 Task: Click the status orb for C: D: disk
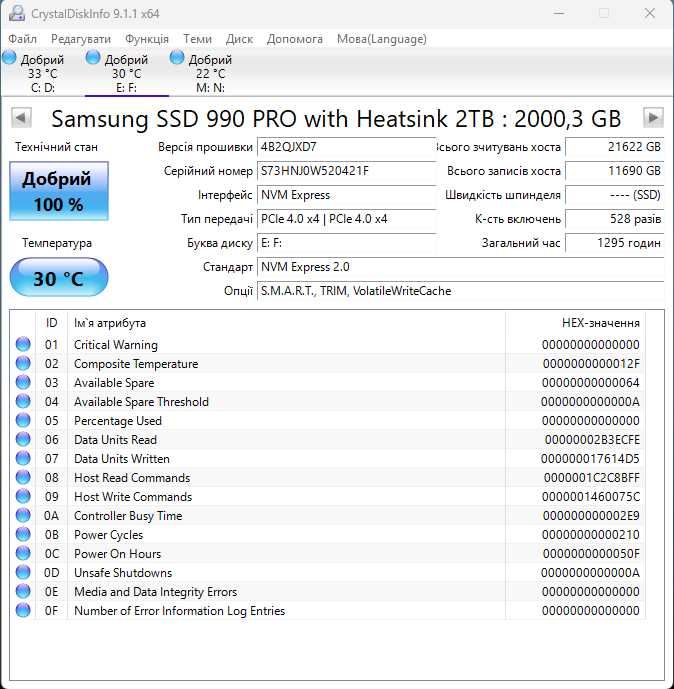(9, 58)
